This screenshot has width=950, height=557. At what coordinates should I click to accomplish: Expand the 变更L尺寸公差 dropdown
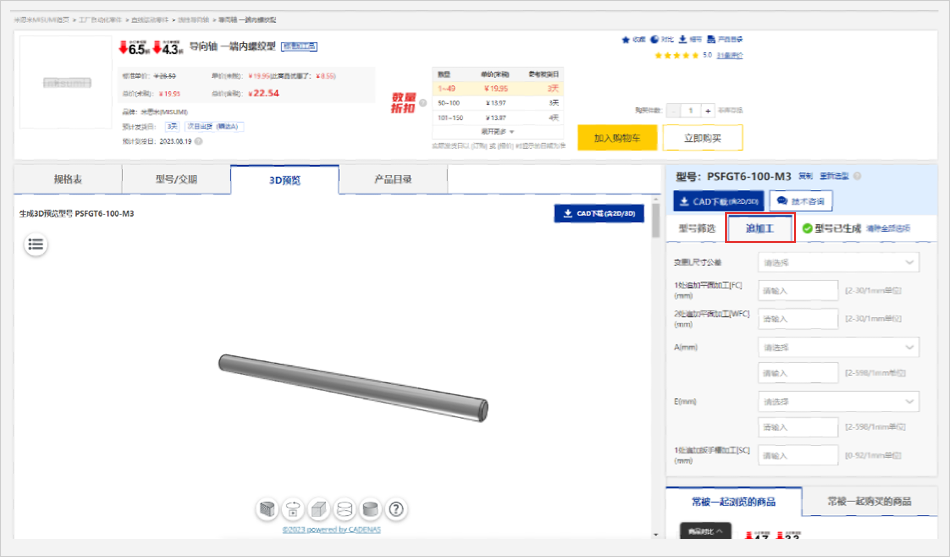tap(838, 262)
